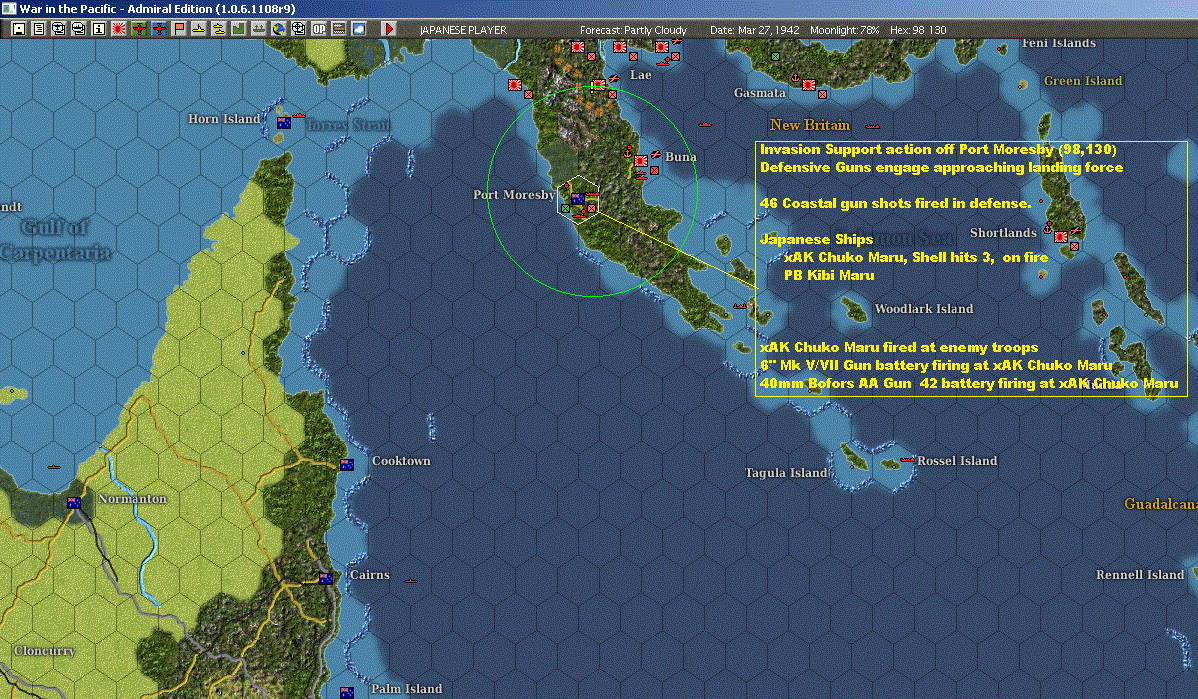Select the red ship near Rossel Island

[x=908, y=460]
